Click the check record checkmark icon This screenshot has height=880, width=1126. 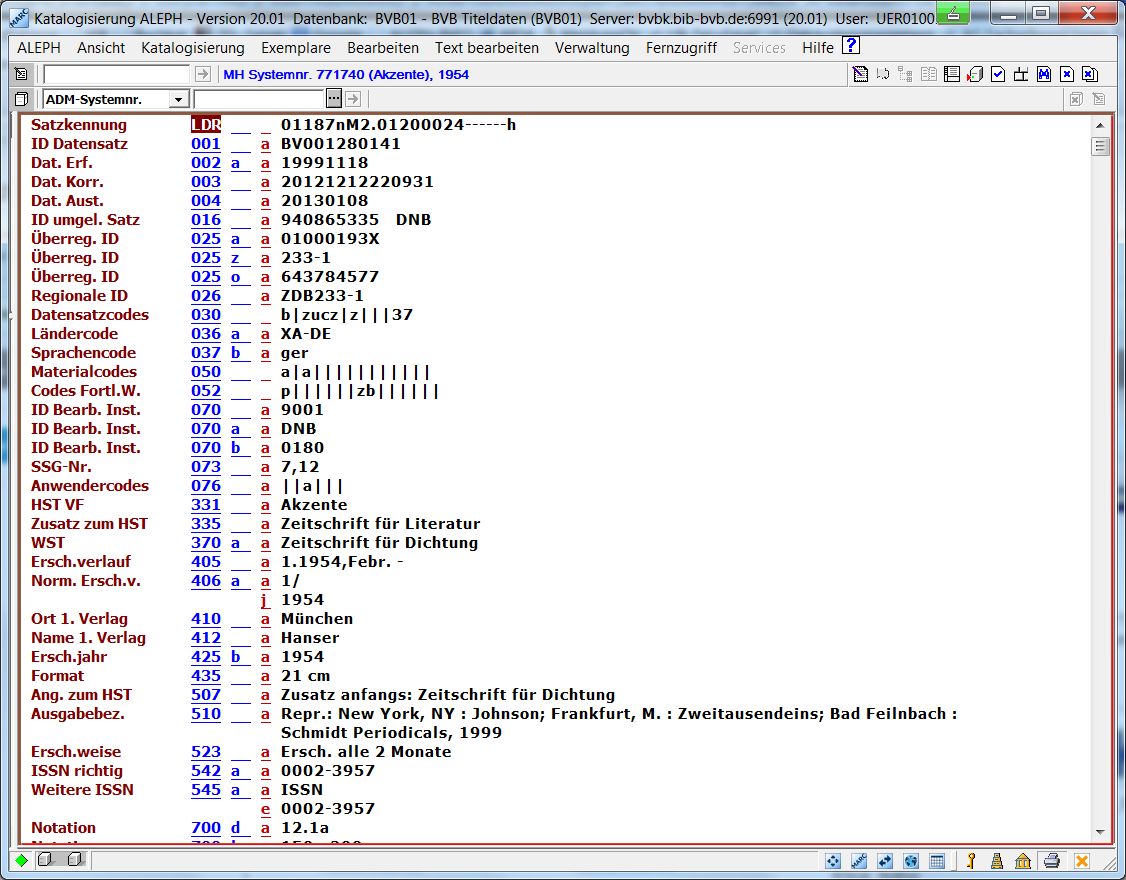(x=998, y=74)
